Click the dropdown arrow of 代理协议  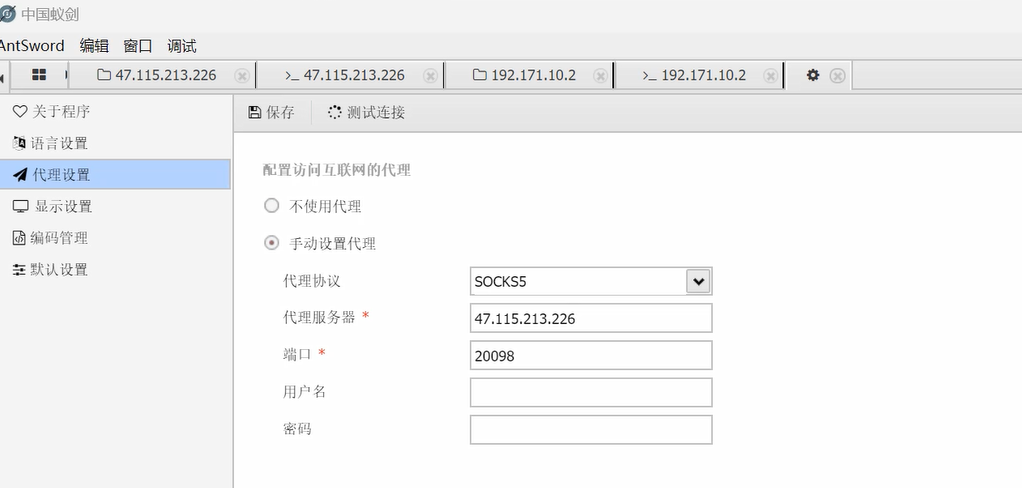point(698,281)
